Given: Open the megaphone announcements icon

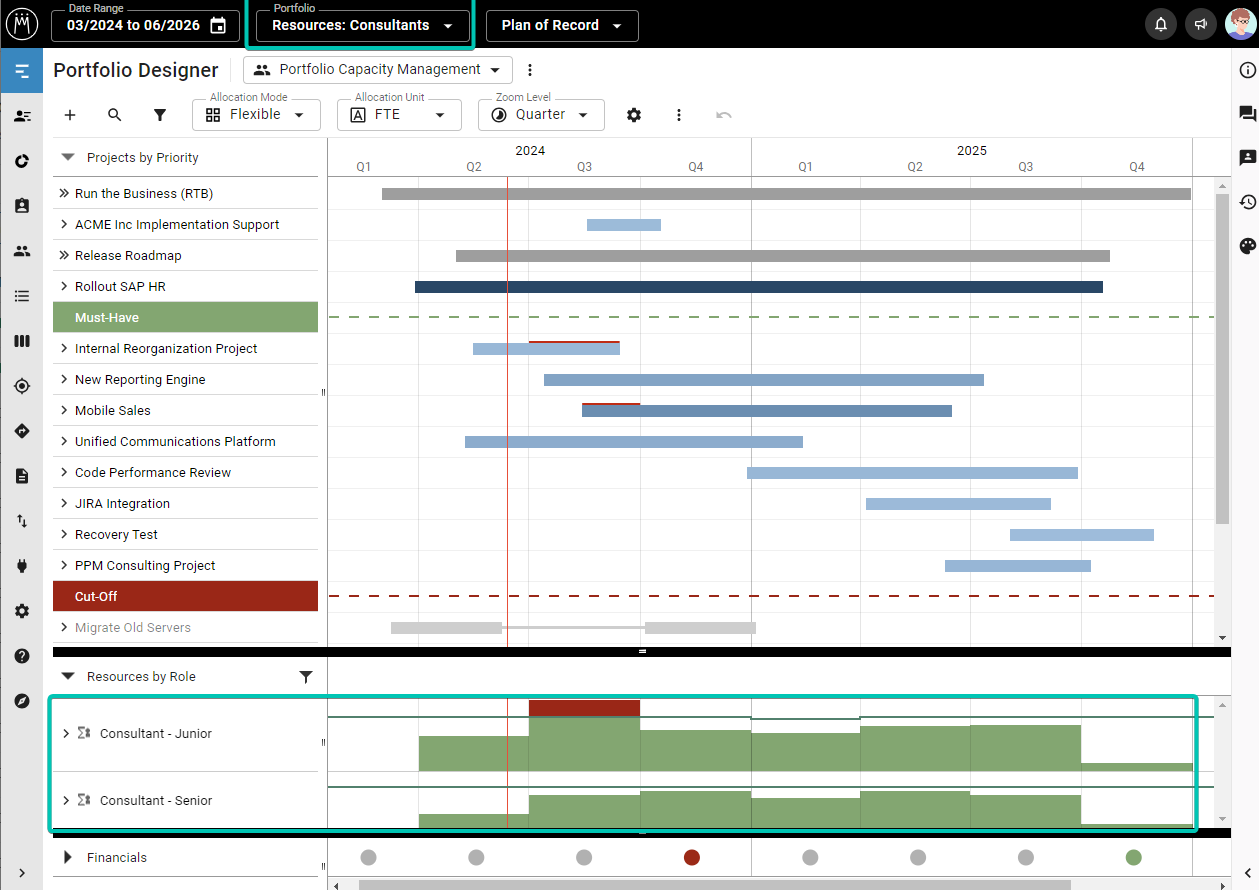Looking at the screenshot, I should pos(1200,25).
